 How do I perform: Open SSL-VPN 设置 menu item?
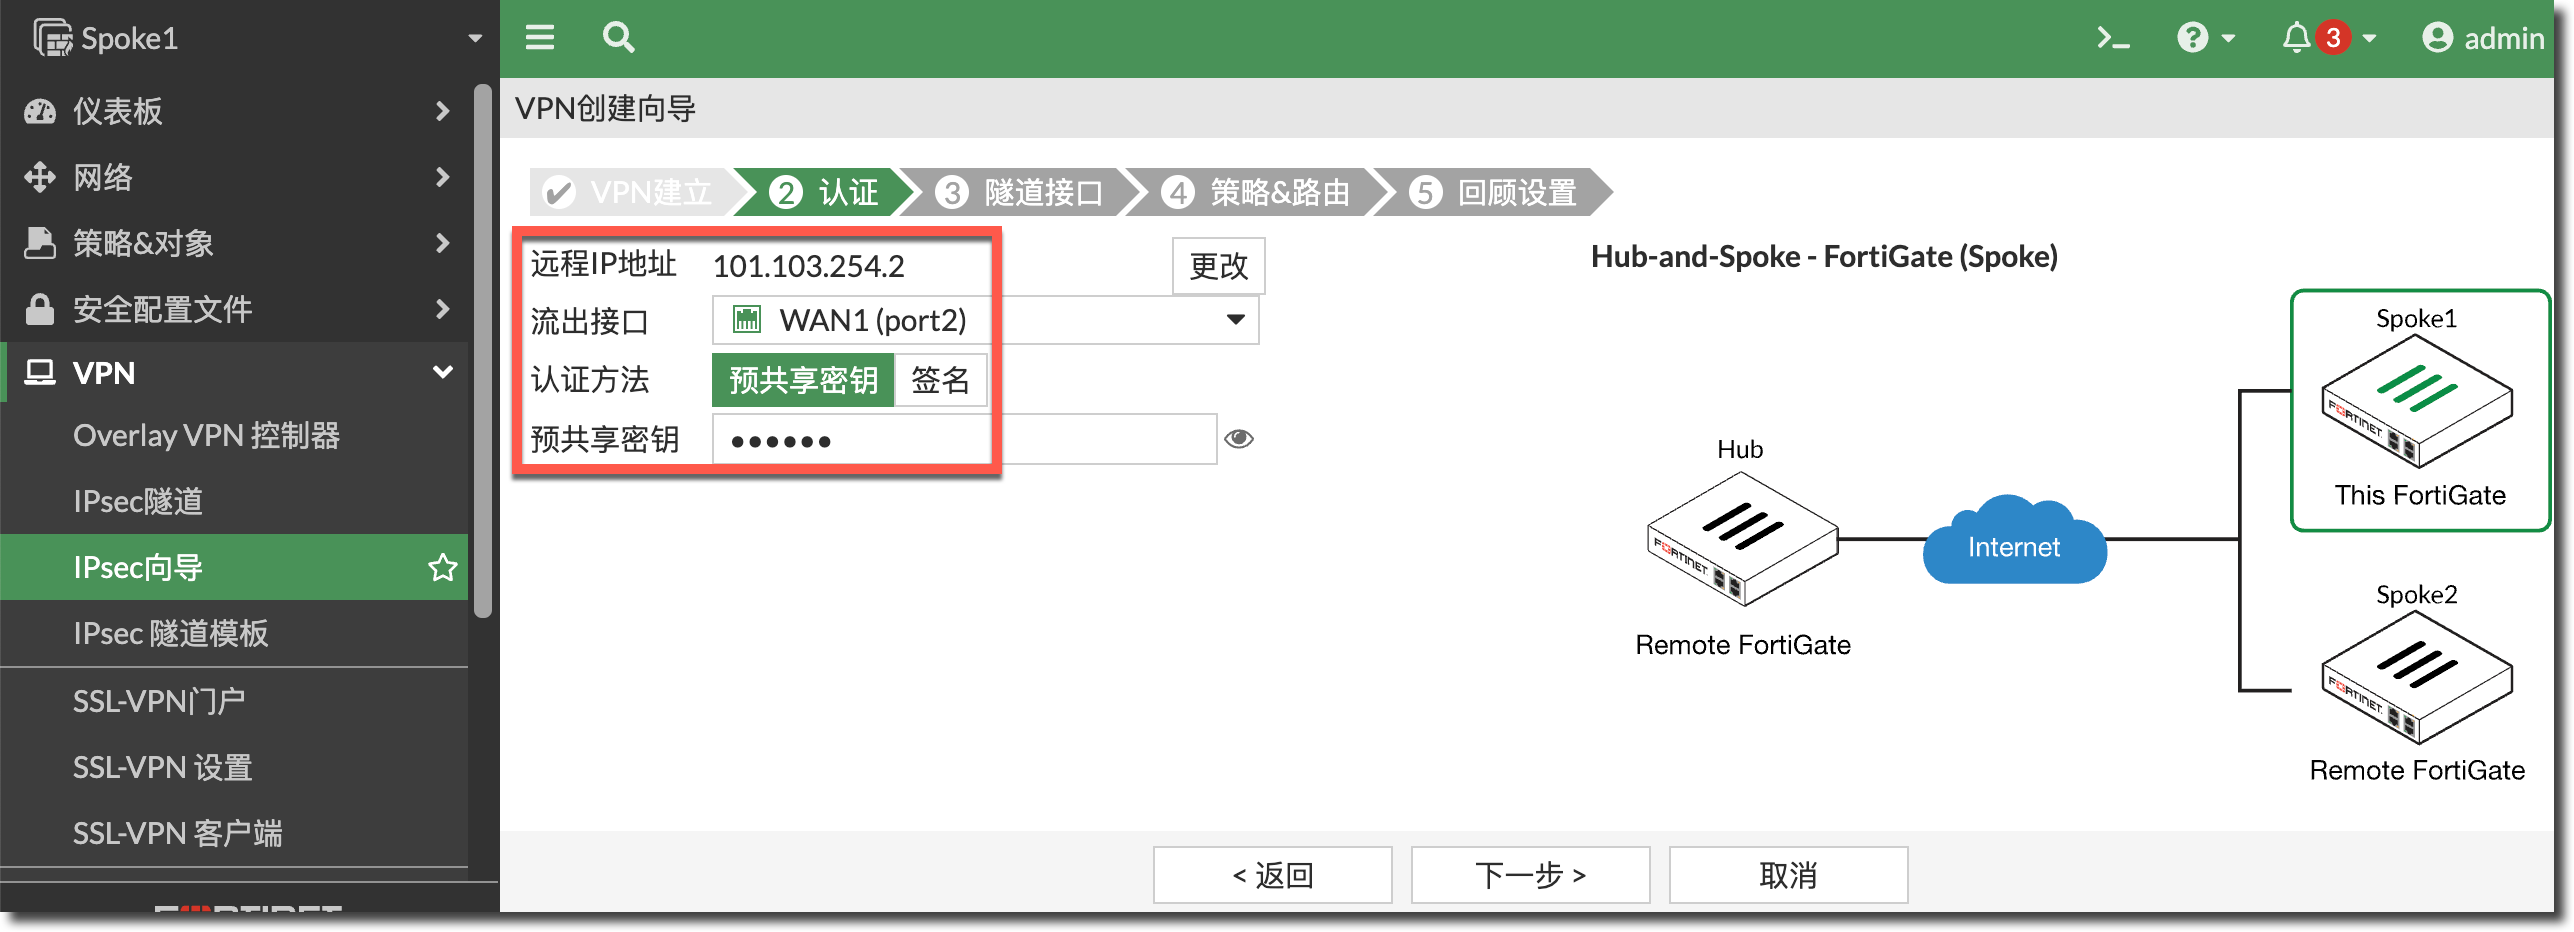162,767
